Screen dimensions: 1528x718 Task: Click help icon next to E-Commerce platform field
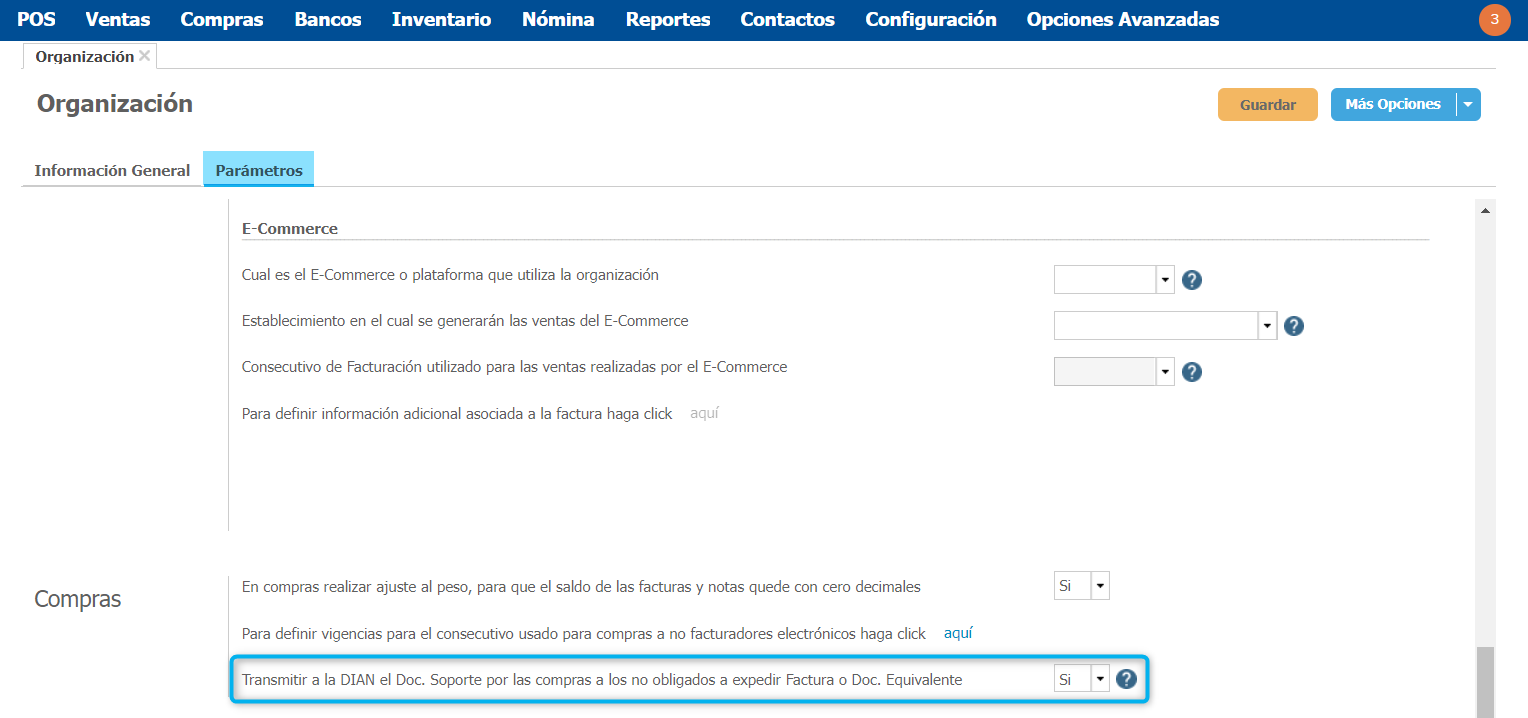coord(1191,280)
